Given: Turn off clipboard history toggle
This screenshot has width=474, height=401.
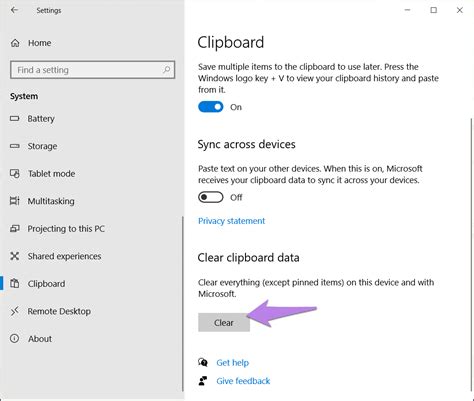Looking at the screenshot, I should pyautogui.click(x=211, y=107).
